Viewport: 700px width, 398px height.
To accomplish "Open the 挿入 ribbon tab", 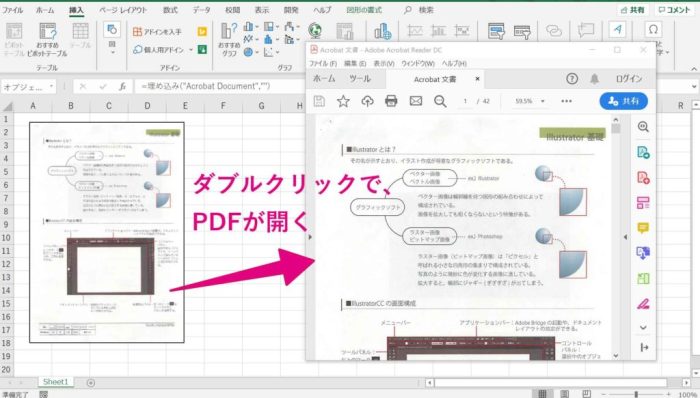I will (x=76, y=10).
